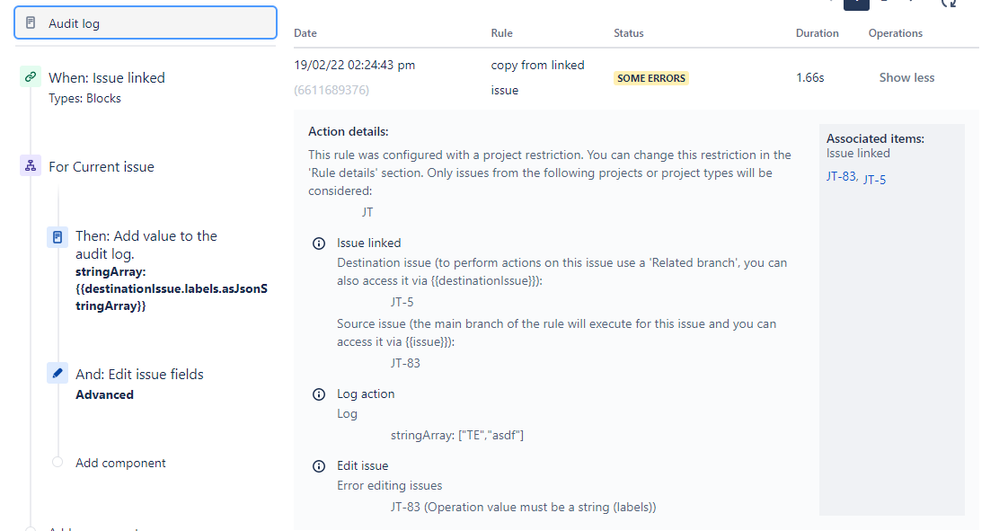Viewport: 999px width, 531px height.
Task: Click the info icon beside Log action
Action: pos(319,394)
